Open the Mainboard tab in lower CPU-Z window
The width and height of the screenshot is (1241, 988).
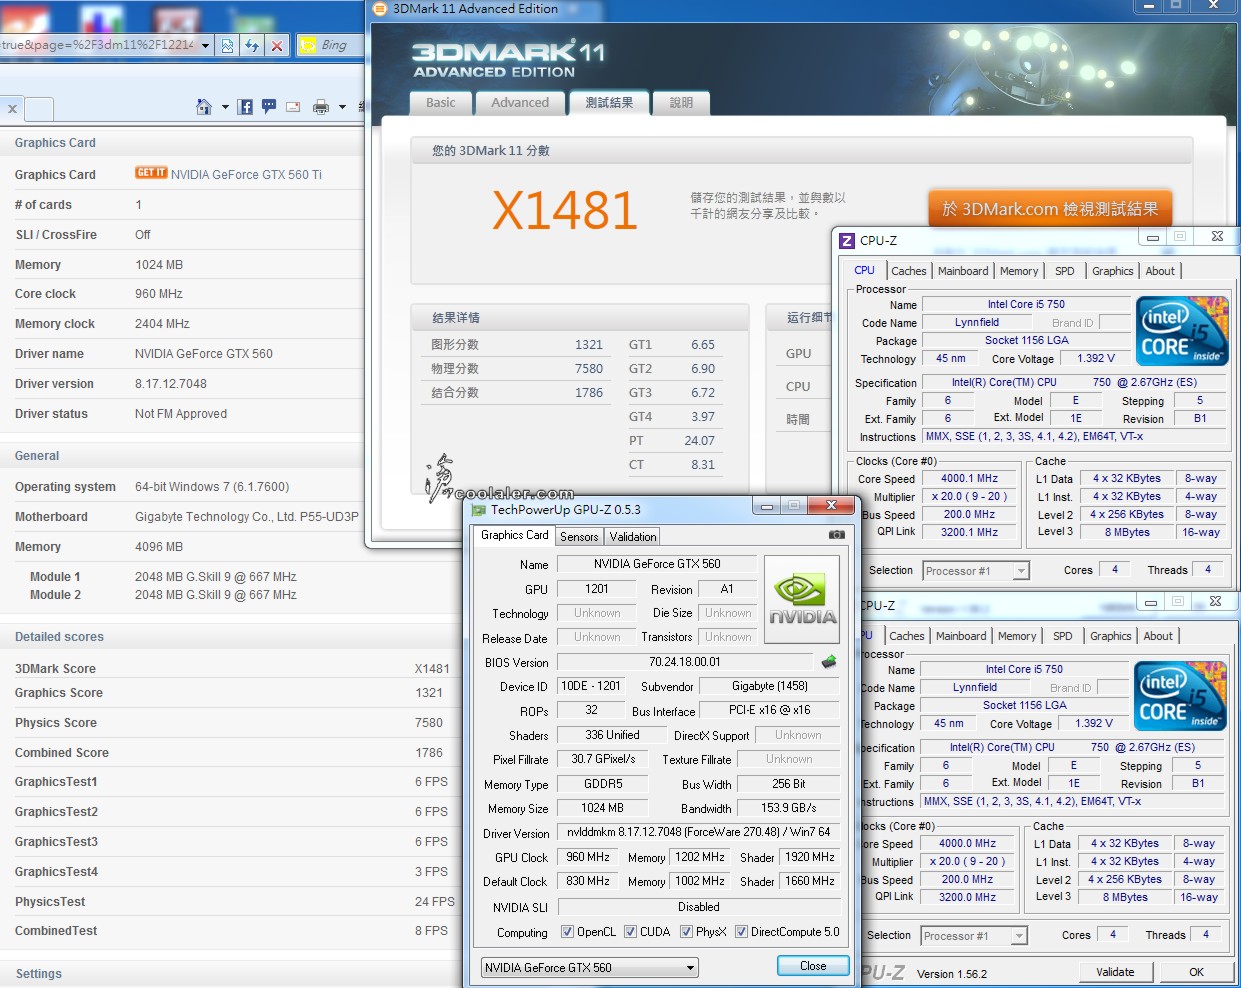coord(961,636)
